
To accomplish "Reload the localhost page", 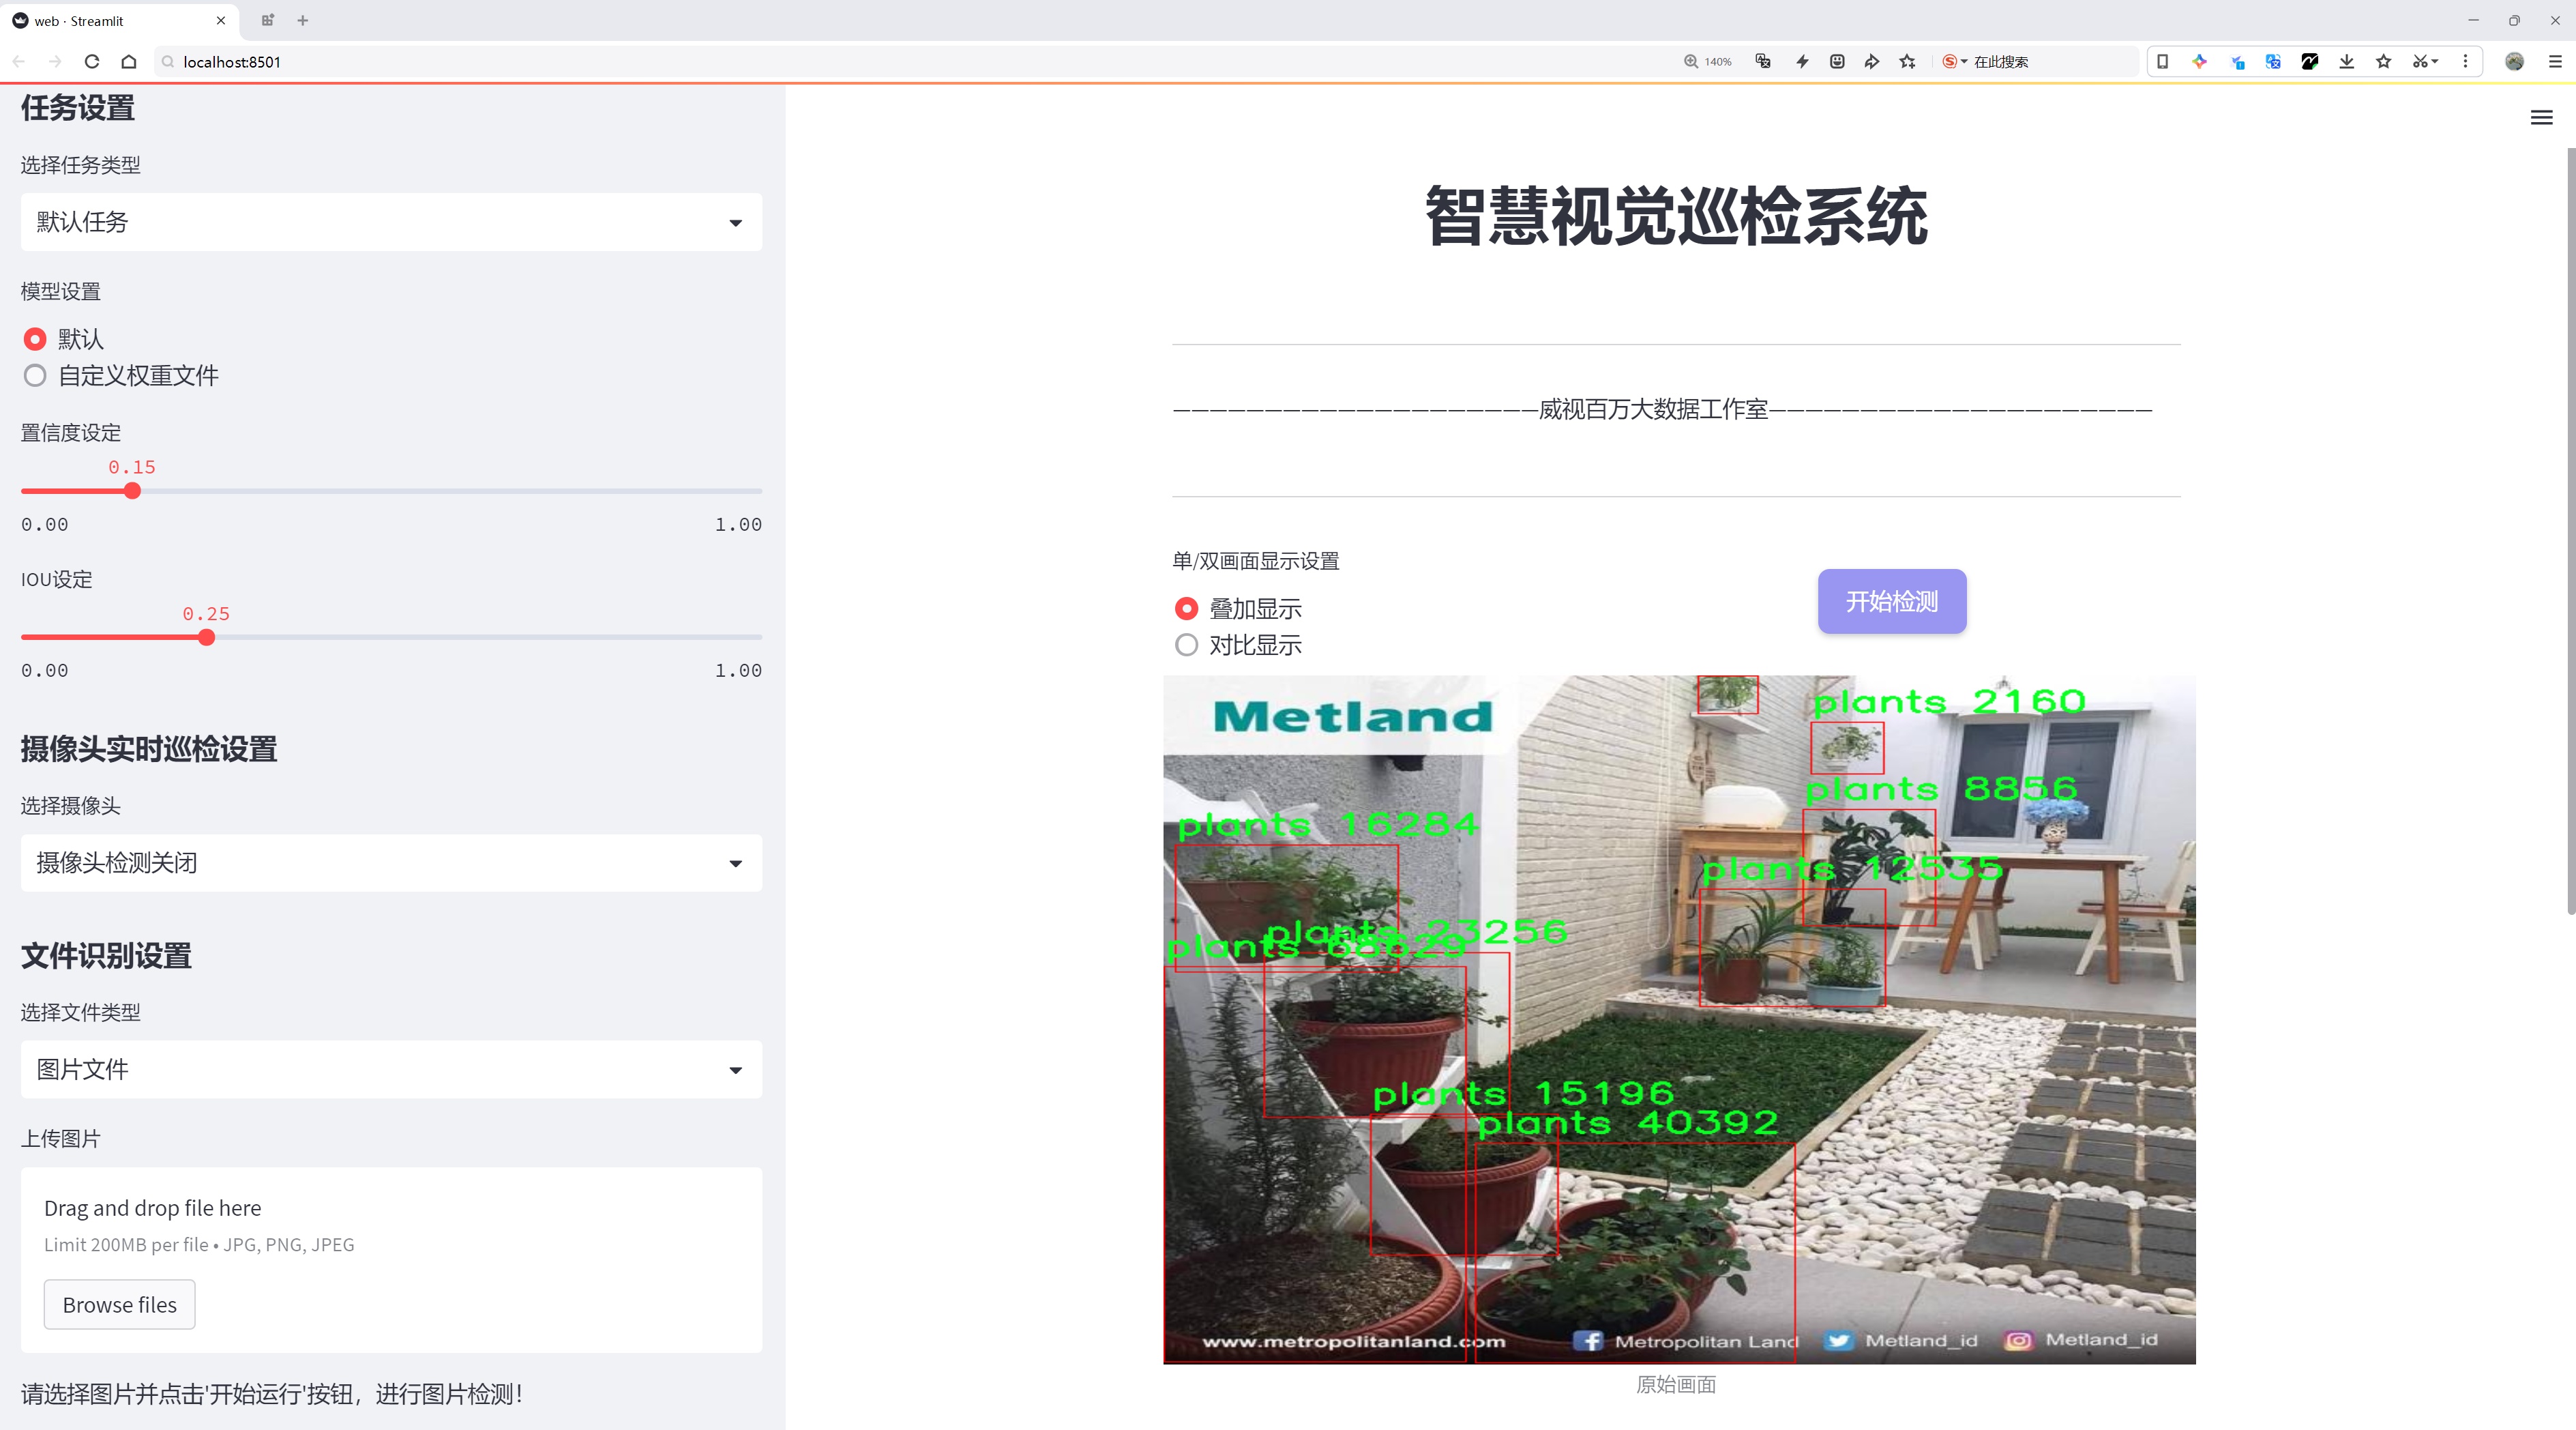I will pos(92,61).
